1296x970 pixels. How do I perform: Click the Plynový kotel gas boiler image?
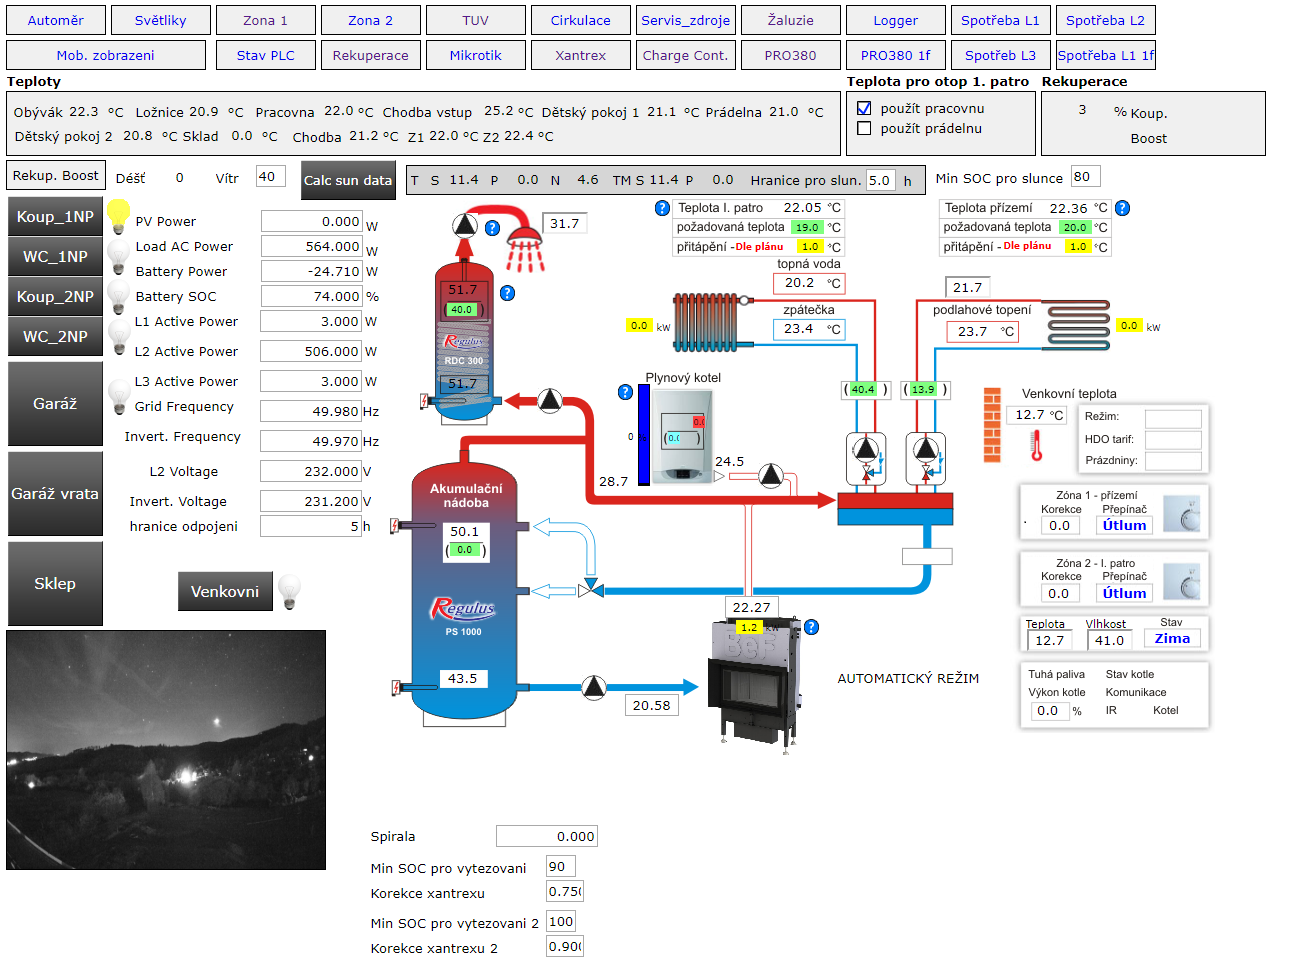click(682, 435)
